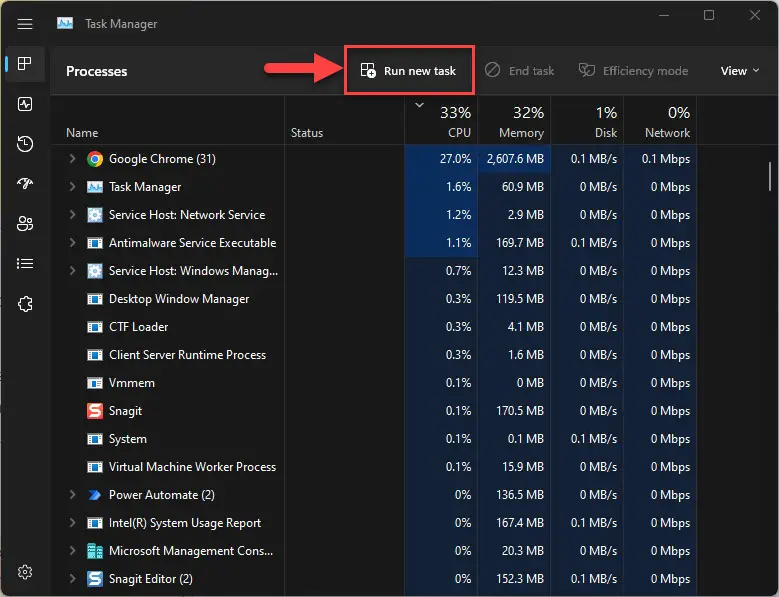779x597 pixels.
Task: Open the Details list page icon
Action: point(25,264)
